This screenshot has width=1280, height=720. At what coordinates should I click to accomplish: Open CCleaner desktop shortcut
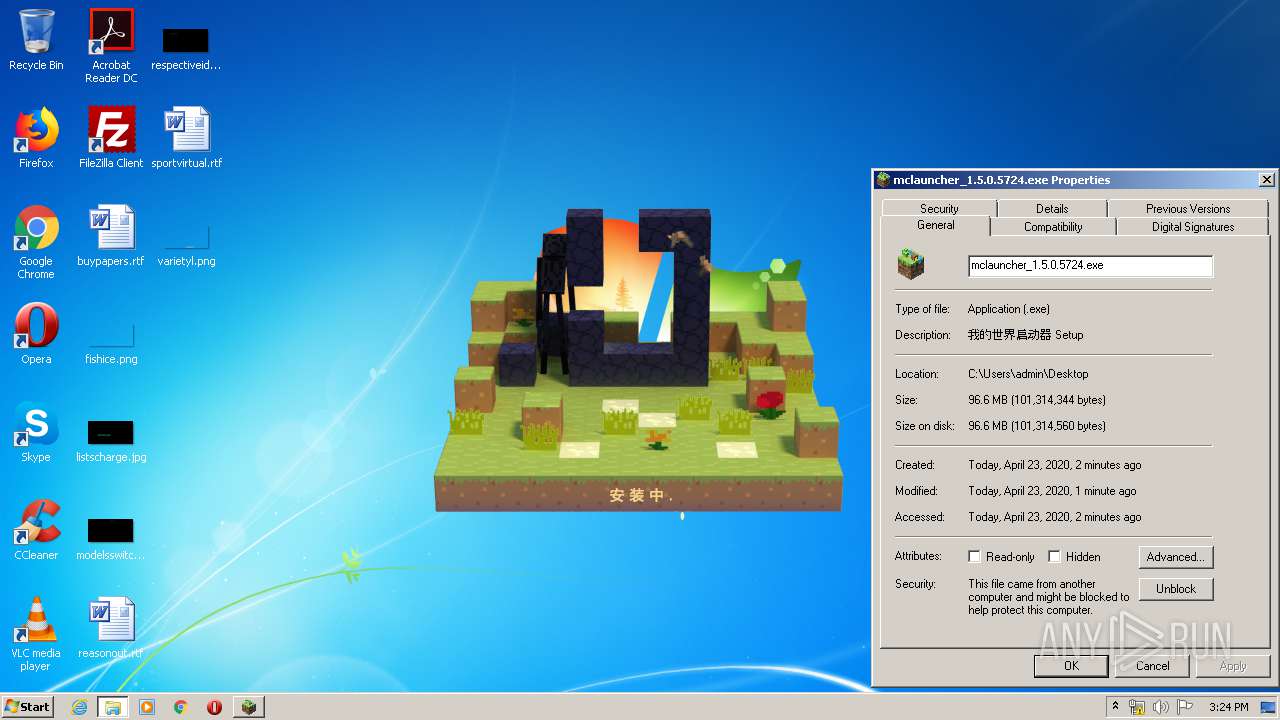tap(36, 530)
